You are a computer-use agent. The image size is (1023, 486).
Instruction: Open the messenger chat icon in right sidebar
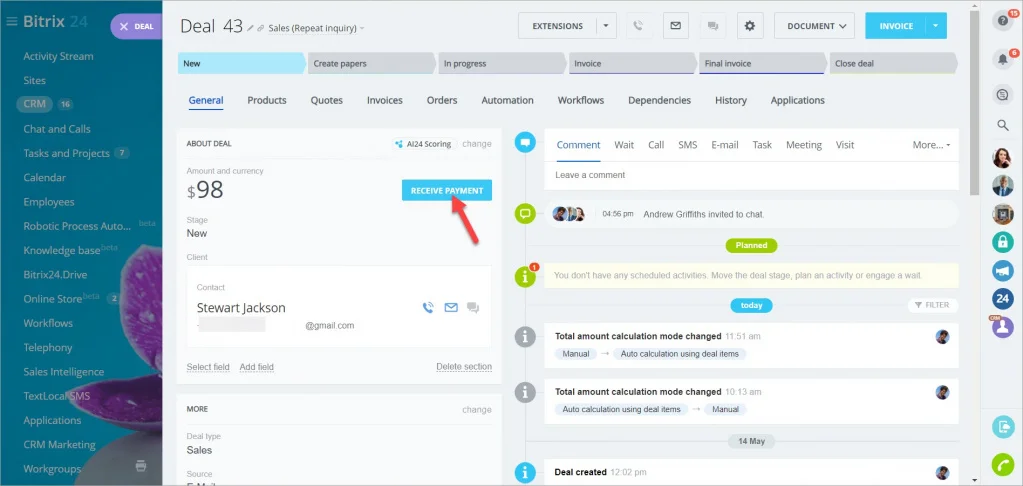[x=1003, y=95]
